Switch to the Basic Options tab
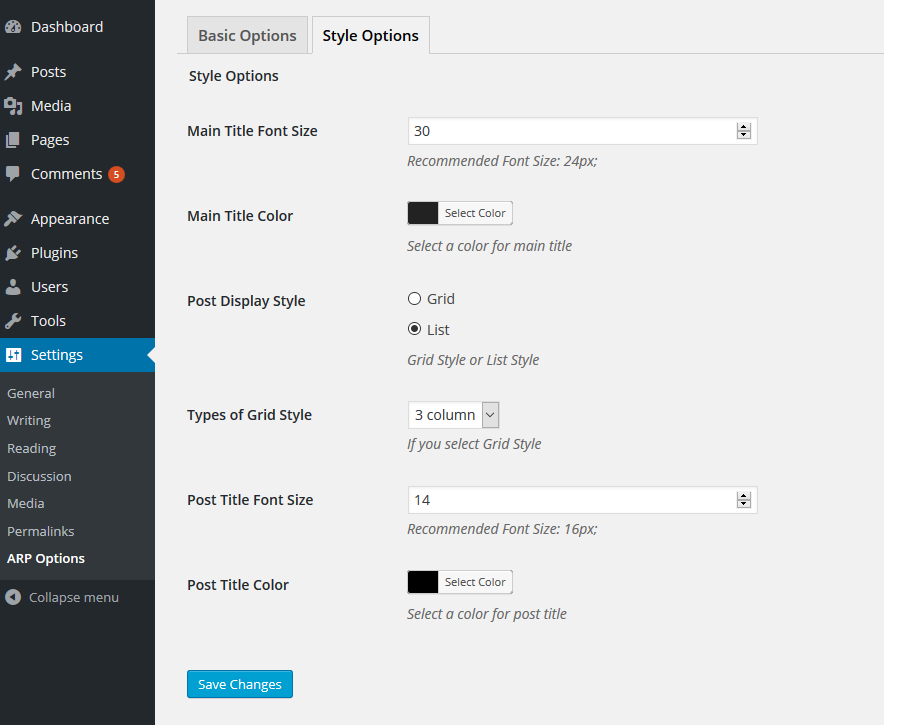900x725 pixels. (x=247, y=36)
